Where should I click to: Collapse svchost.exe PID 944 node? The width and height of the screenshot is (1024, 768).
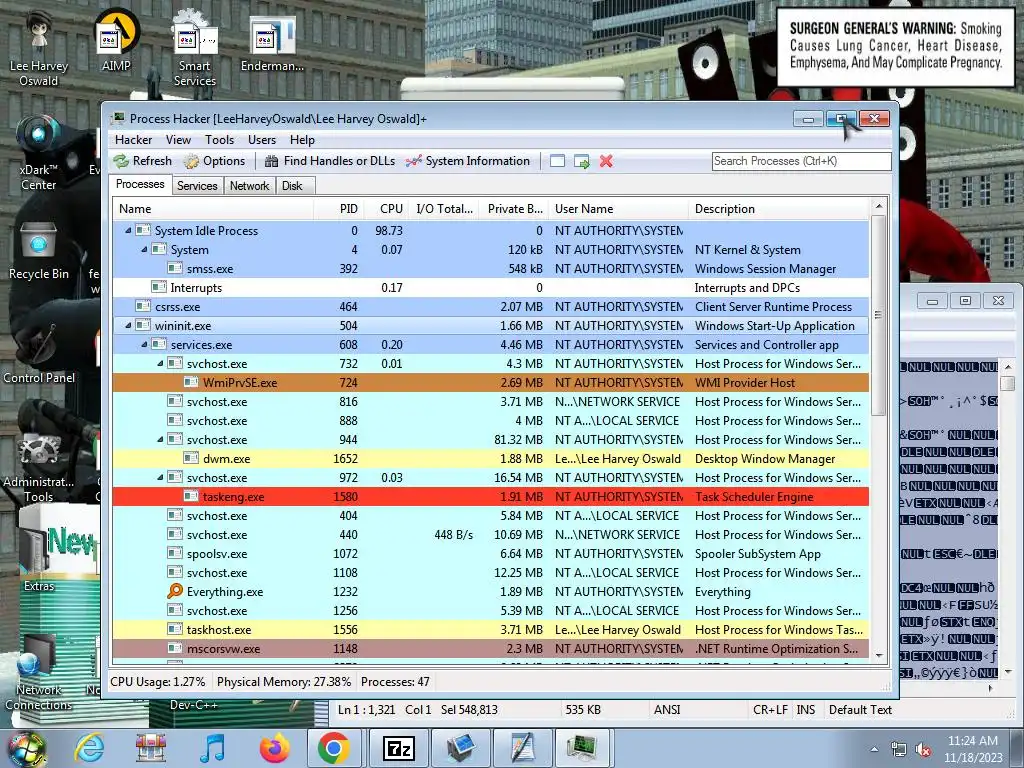160,440
